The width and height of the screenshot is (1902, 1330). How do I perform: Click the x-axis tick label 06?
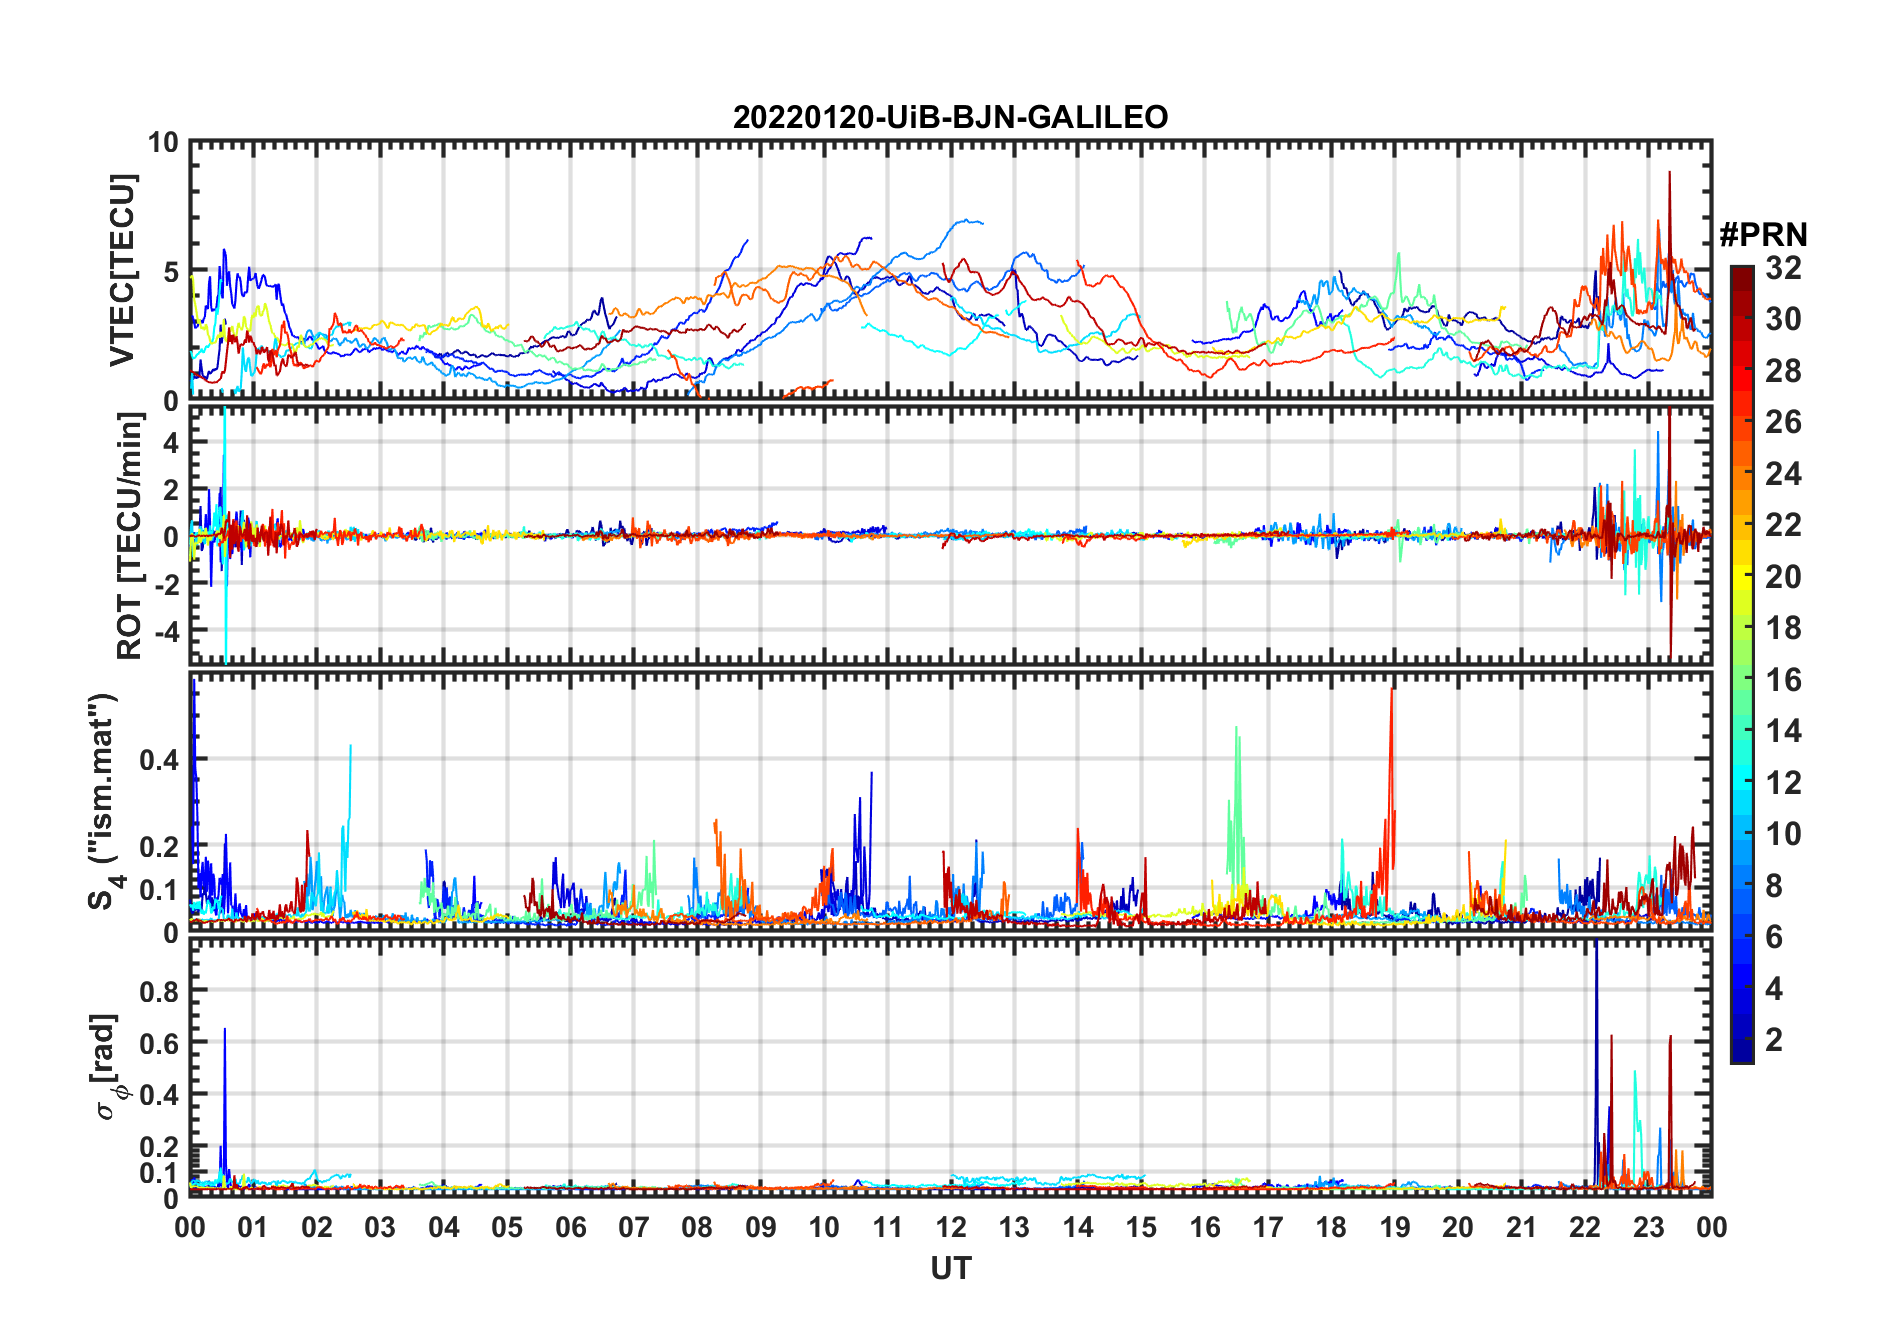tap(570, 1227)
